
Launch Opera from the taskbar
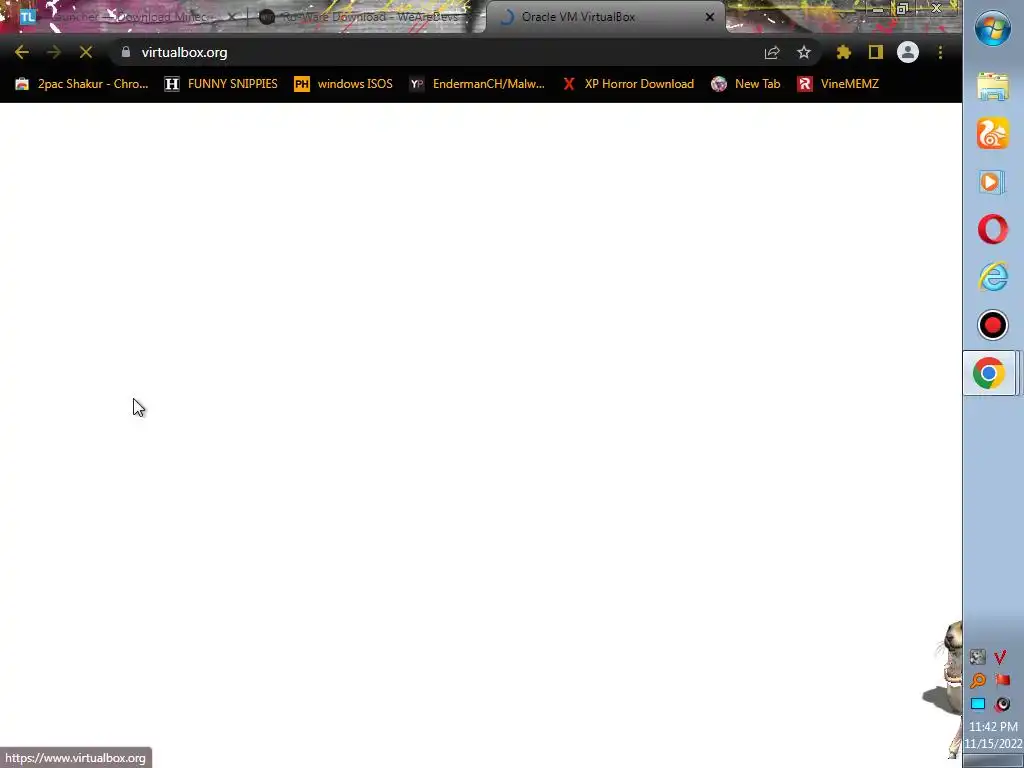point(993,229)
